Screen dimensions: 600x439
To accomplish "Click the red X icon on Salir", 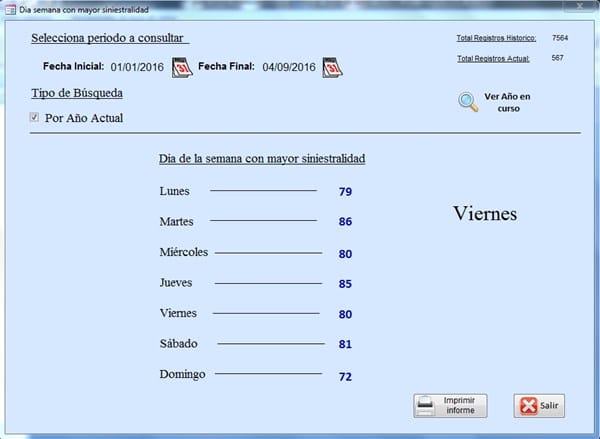I will [528, 406].
